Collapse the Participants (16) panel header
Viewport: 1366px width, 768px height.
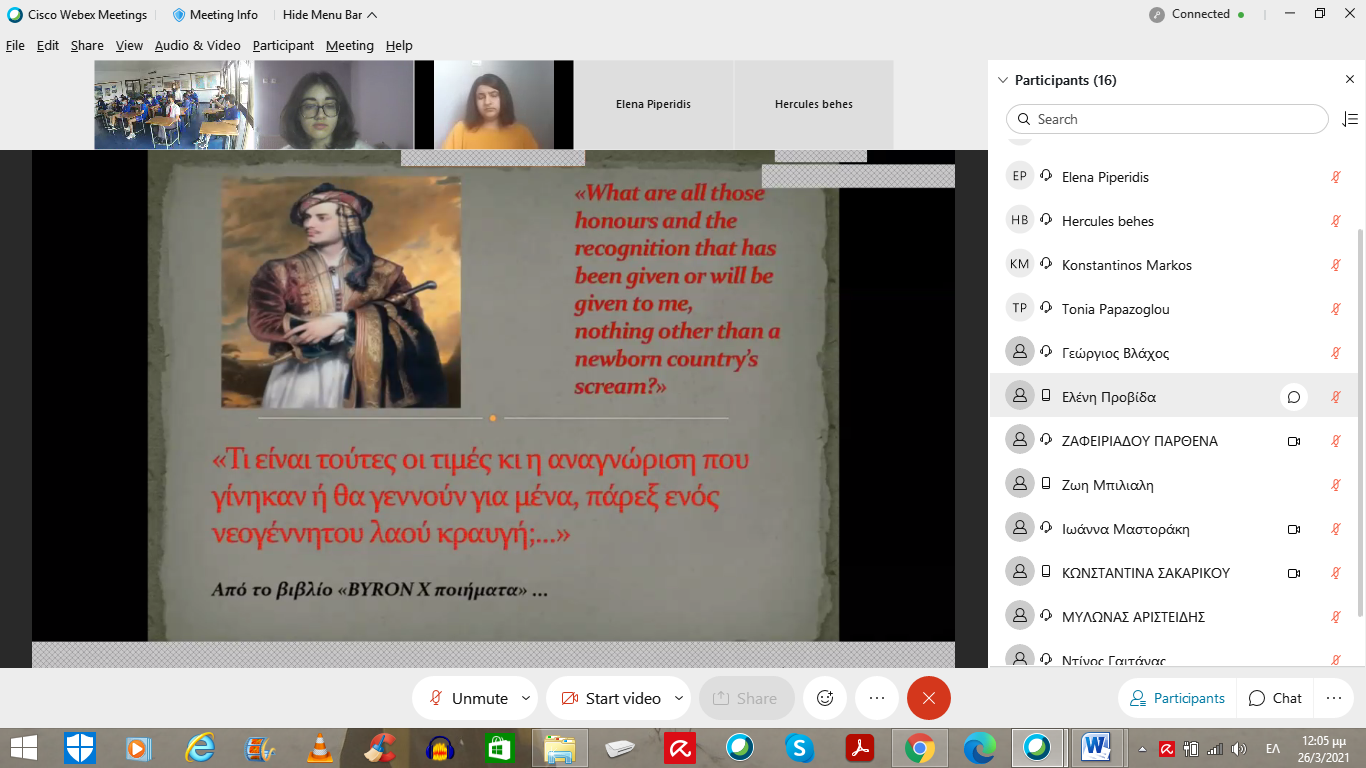pyautogui.click(x=1003, y=80)
